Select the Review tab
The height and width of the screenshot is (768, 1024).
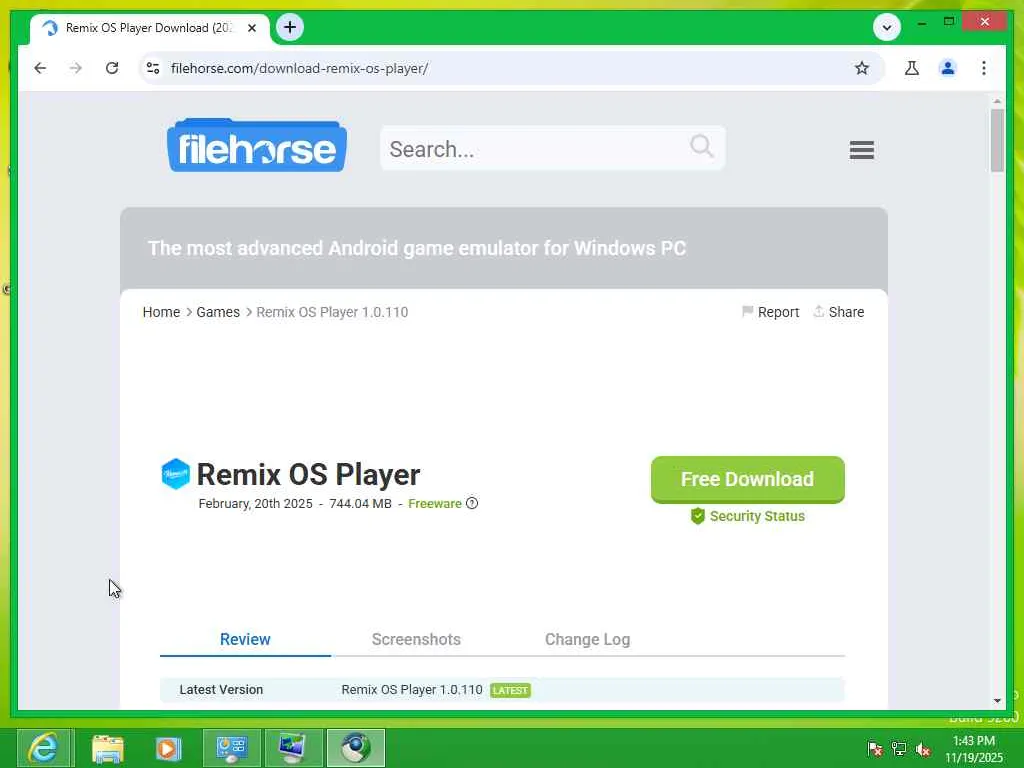(245, 639)
